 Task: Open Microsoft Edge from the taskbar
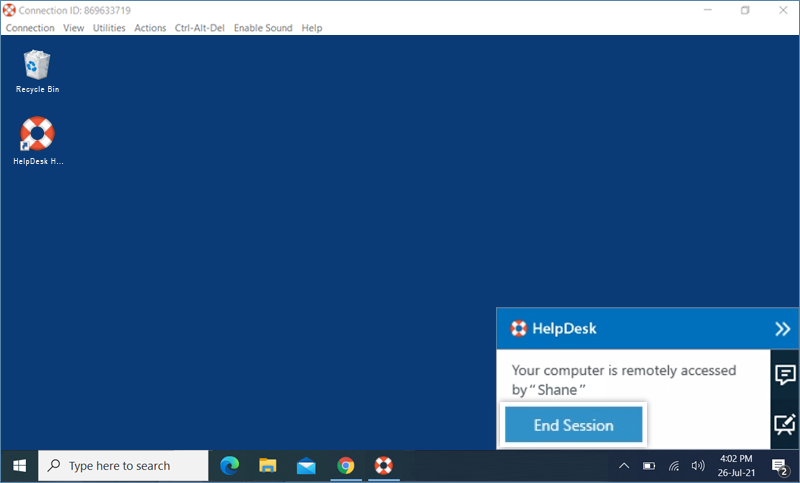point(230,466)
